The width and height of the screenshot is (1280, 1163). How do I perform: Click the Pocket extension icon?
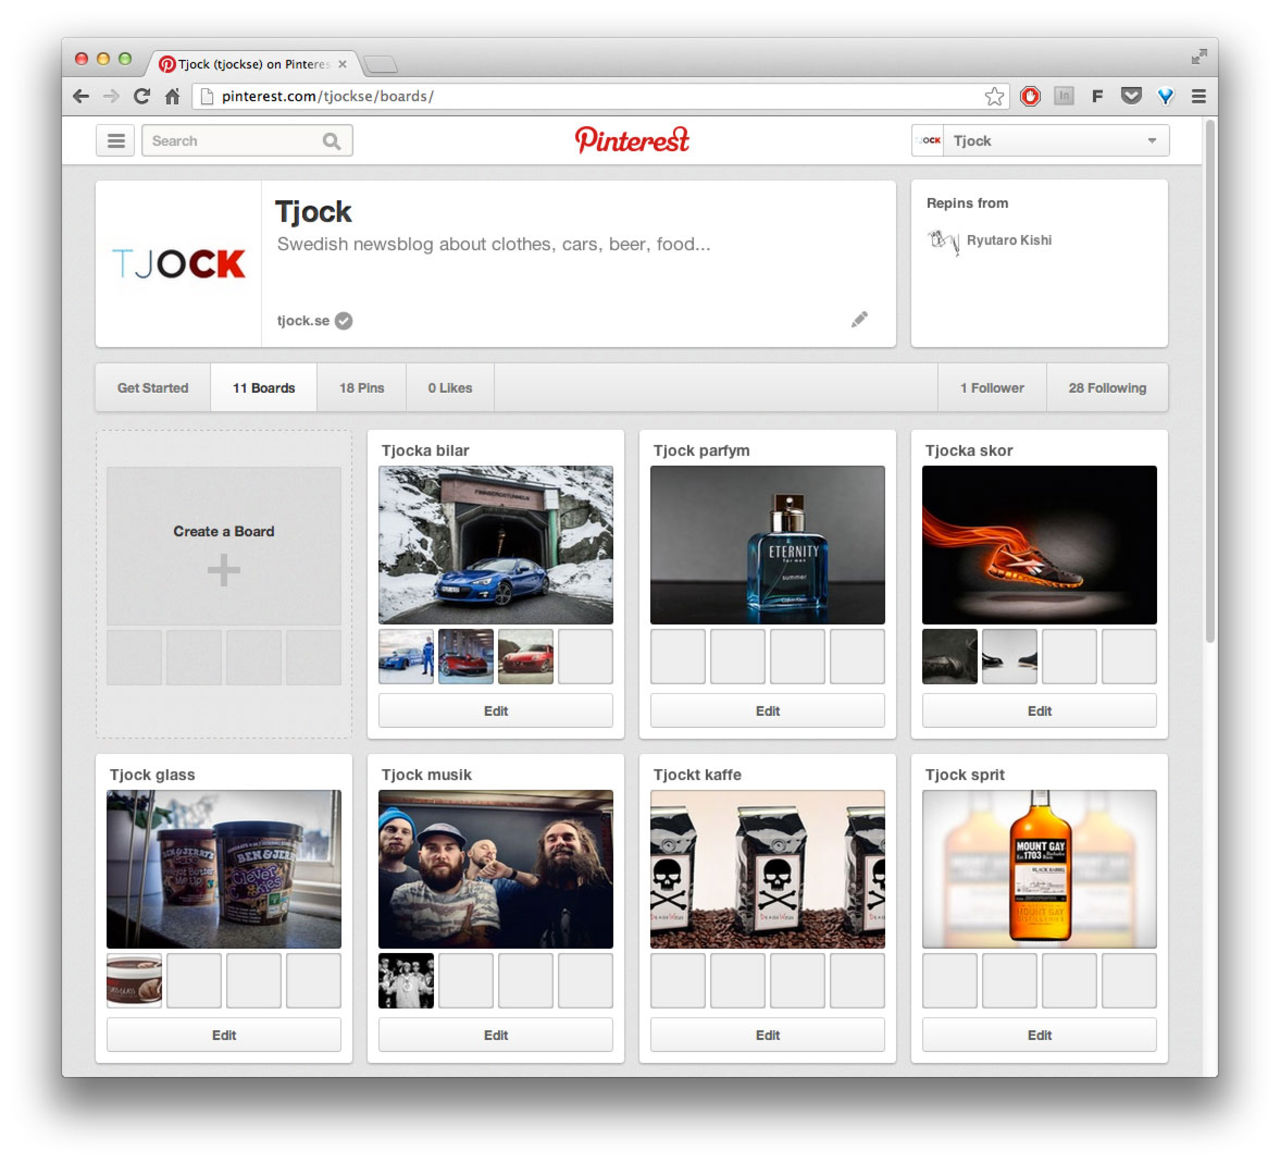pyautogui.click(x=1131, y=96)
